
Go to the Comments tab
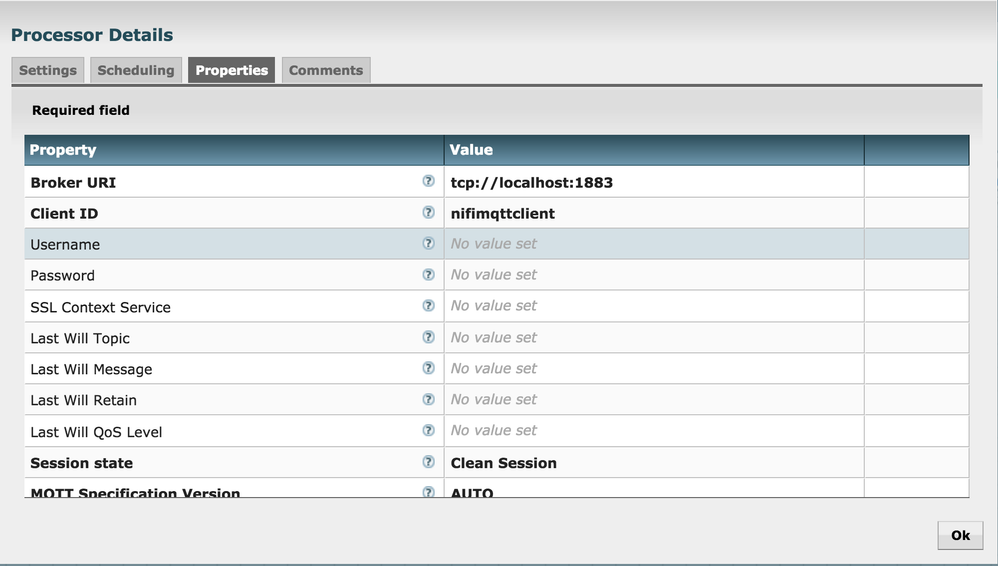pyautogui.click(x=326, y=70)
